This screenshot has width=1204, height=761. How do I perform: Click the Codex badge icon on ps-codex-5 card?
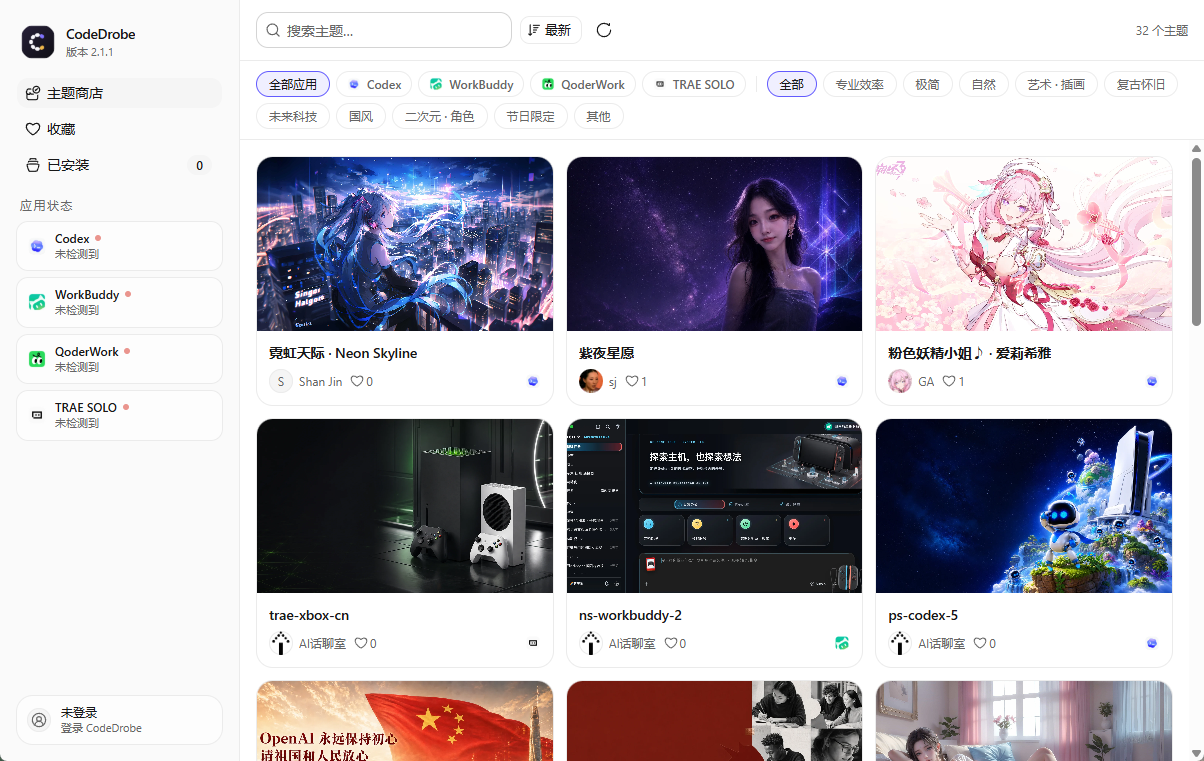tap(1152, 643)
